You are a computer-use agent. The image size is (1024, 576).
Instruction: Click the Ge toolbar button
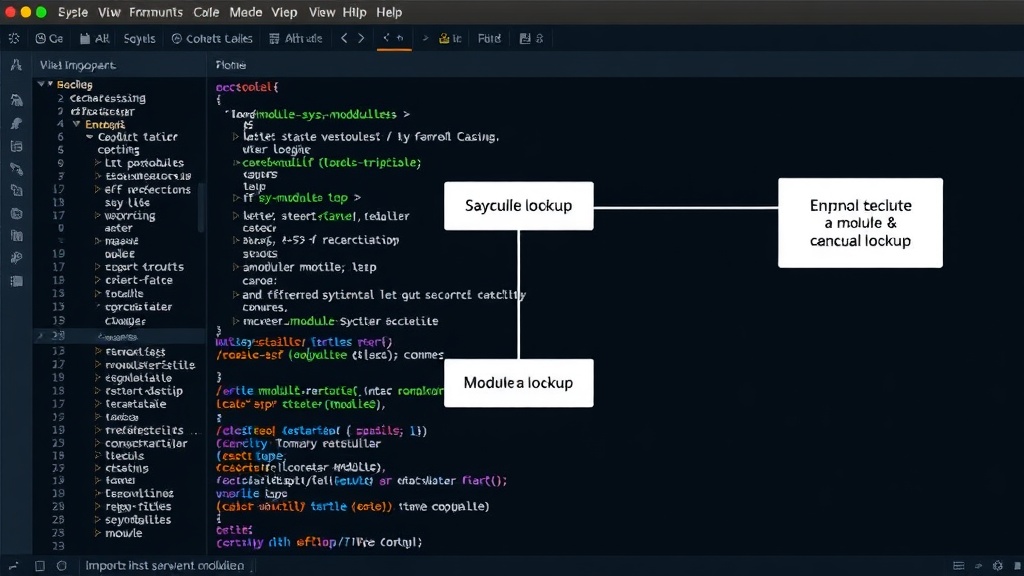pyautogui.click(x=49, y=39)
